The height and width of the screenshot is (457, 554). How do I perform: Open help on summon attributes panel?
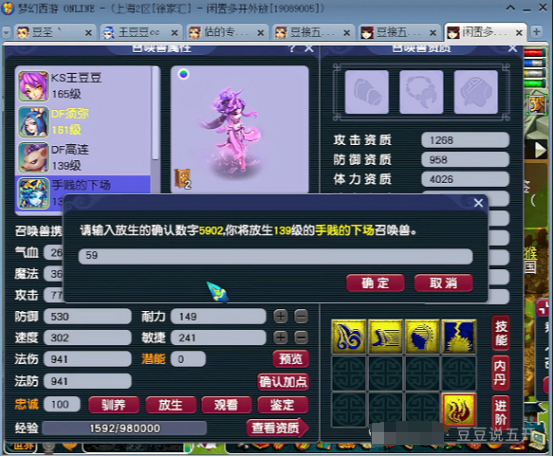[292, 48]
